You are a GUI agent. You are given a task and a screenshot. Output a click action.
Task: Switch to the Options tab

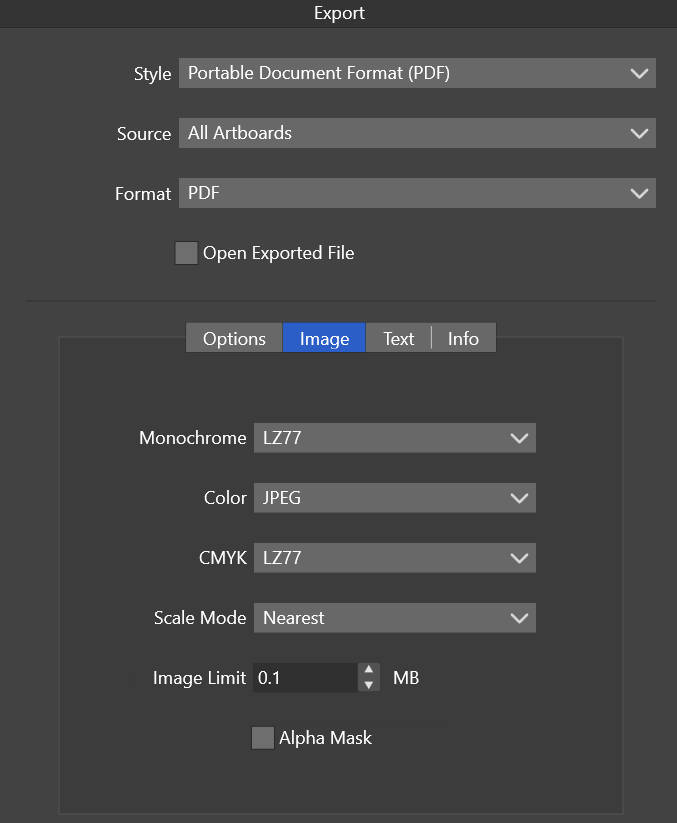233,338
